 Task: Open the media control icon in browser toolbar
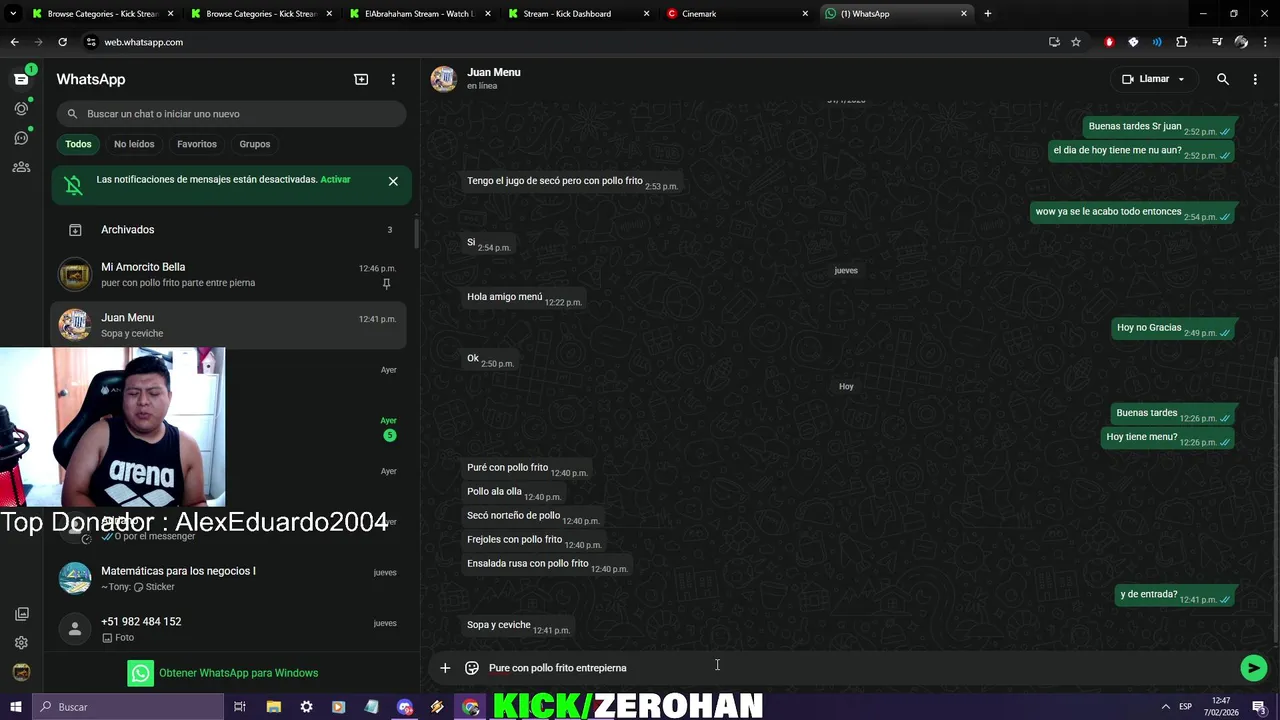pyautogui.click(x=1217, y=42)
